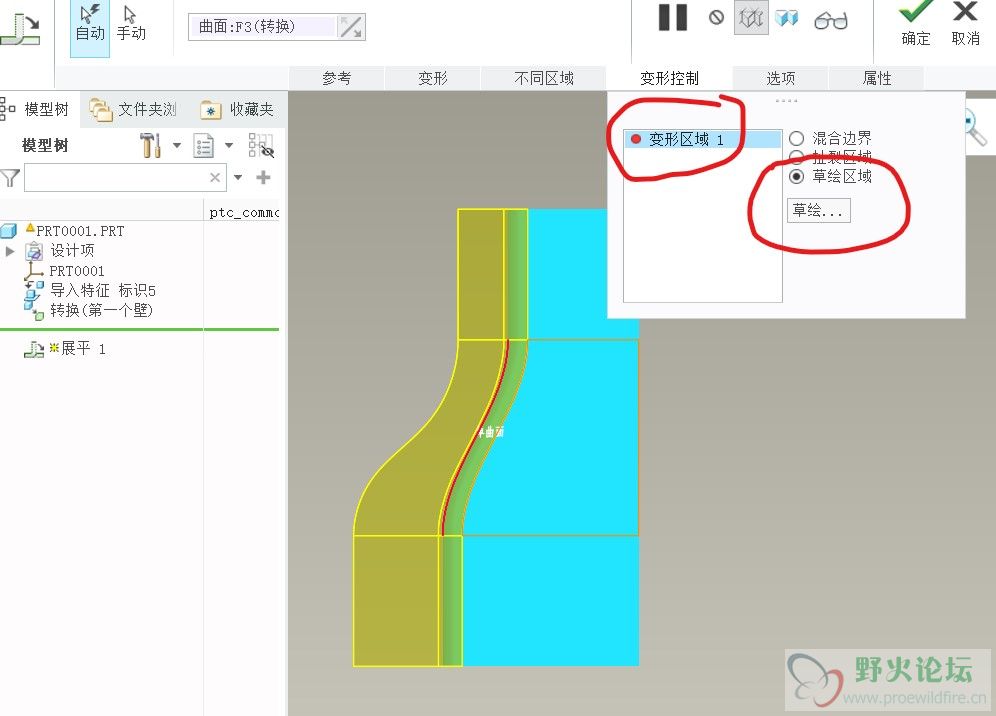Screen dimensions: 996x716
Task: Click the unbend tool icon at top-left
Action: coord(21,29)
